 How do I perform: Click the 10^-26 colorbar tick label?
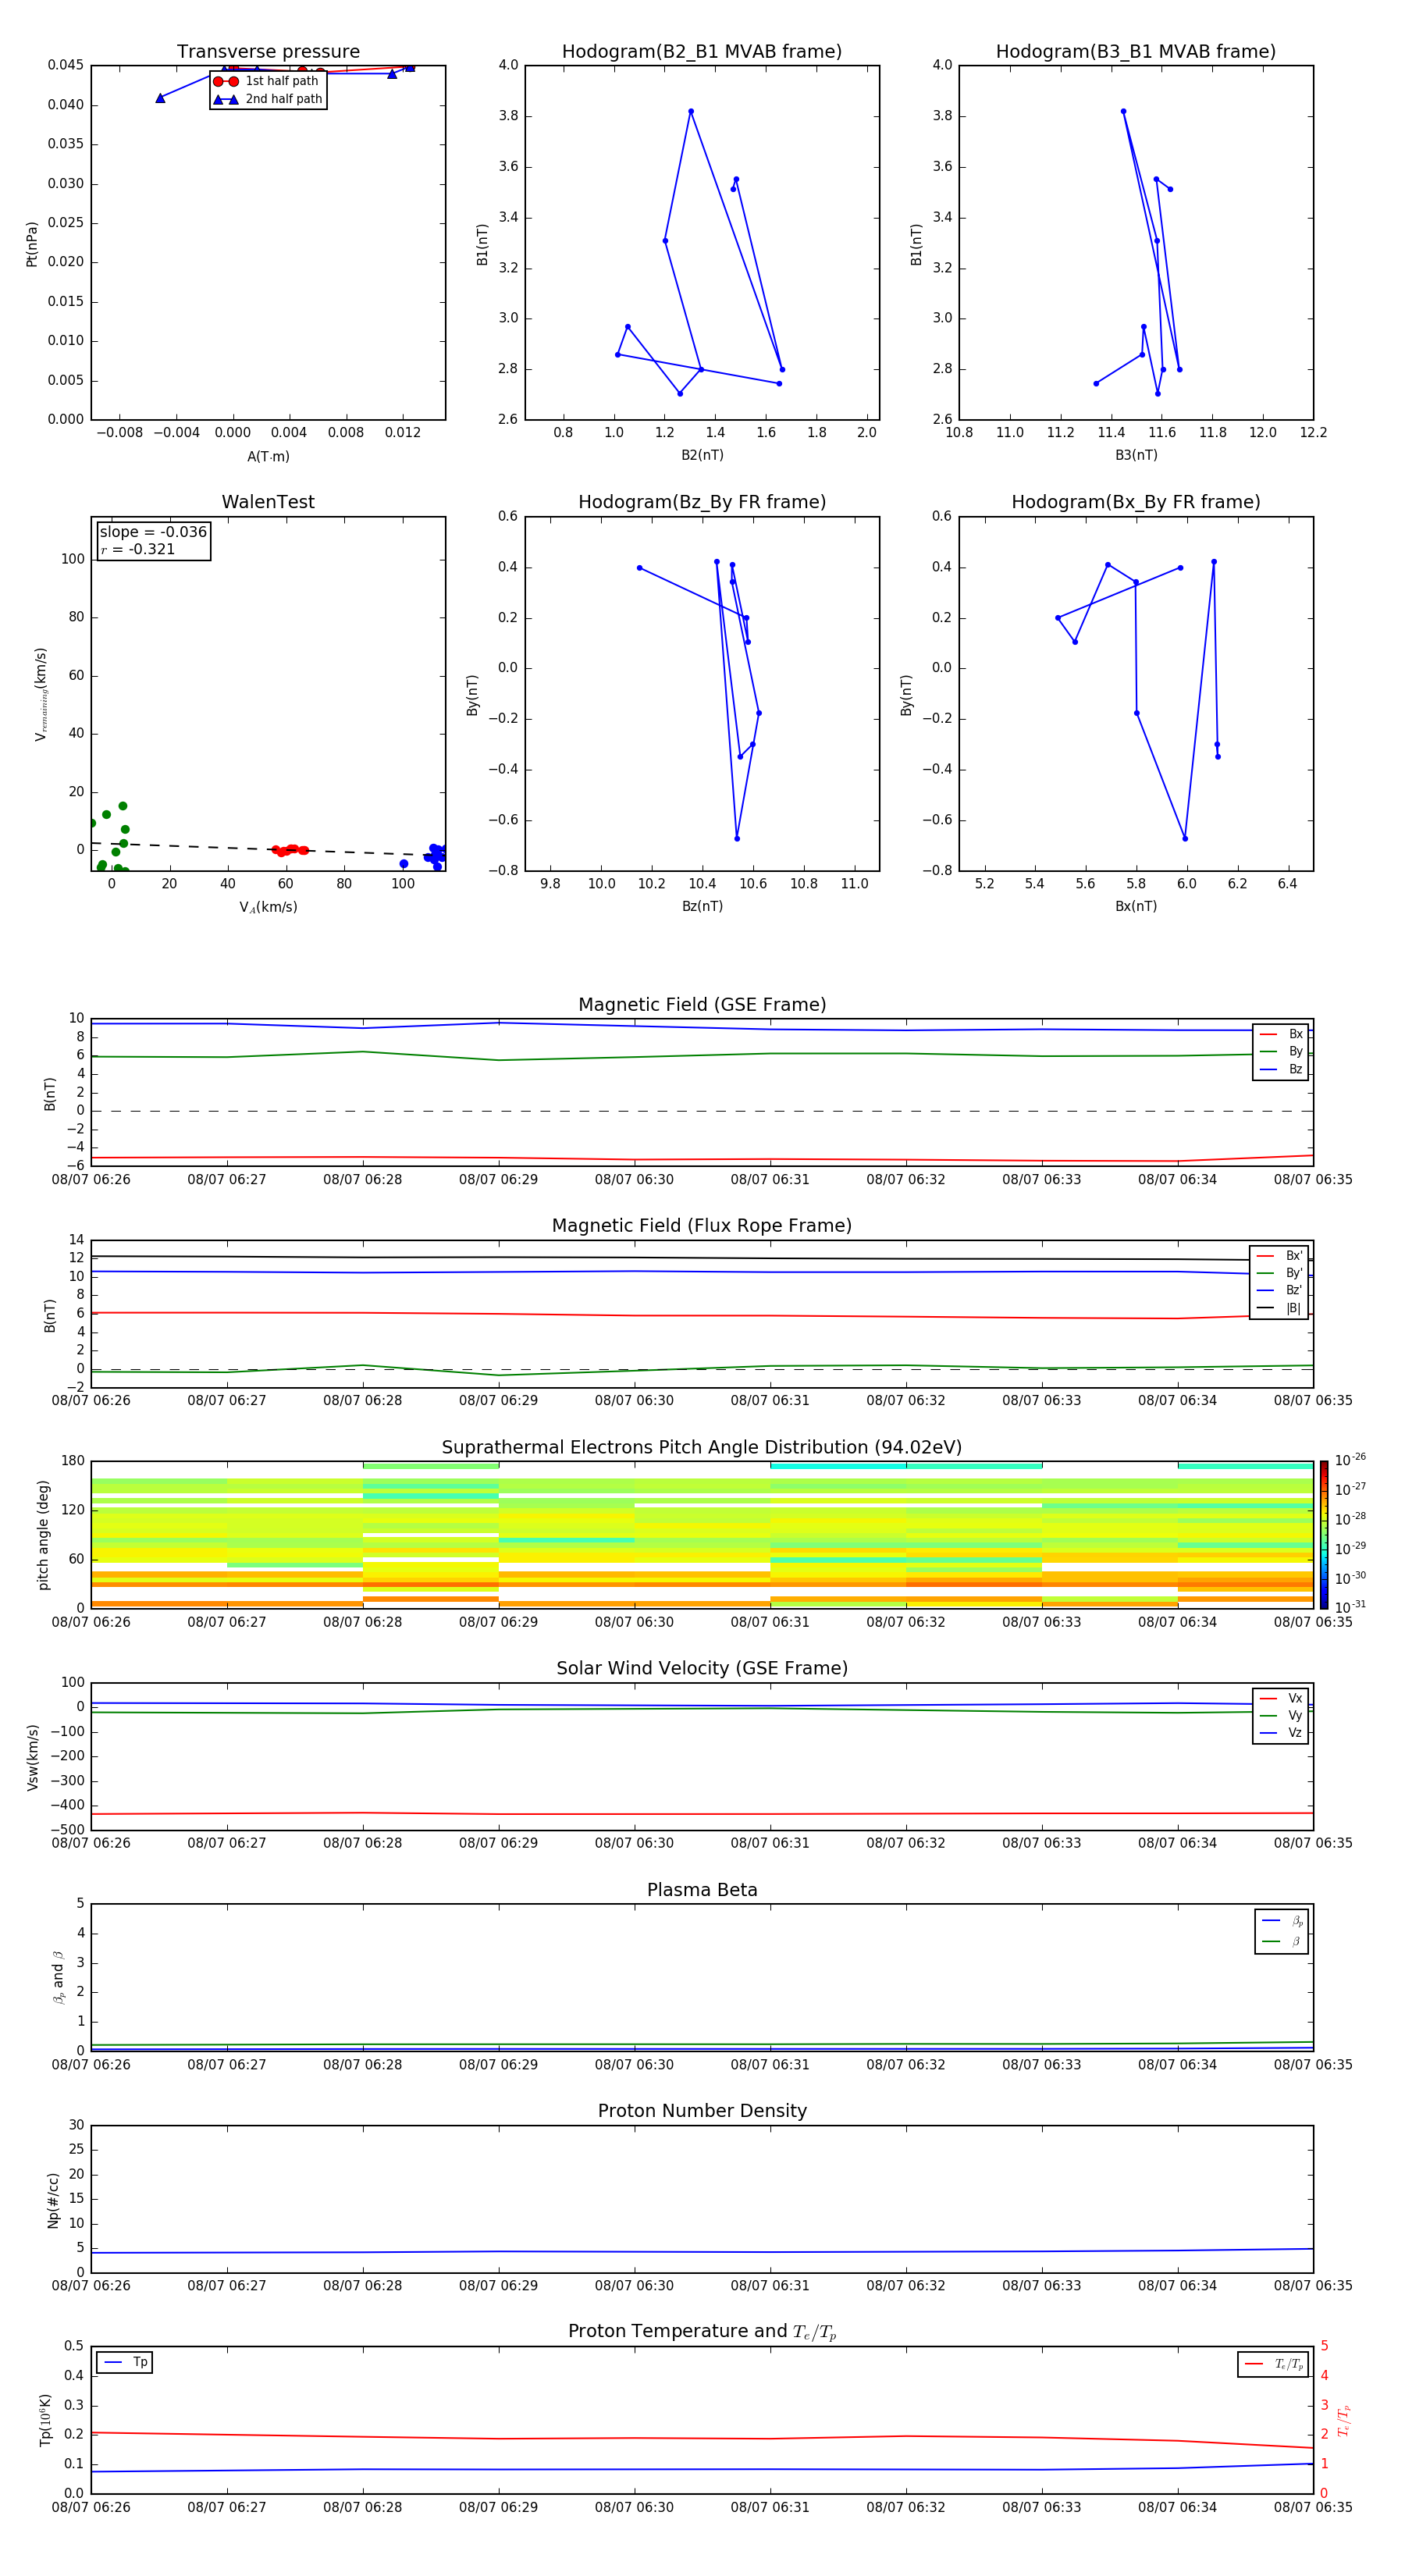coord(1350,1461)
